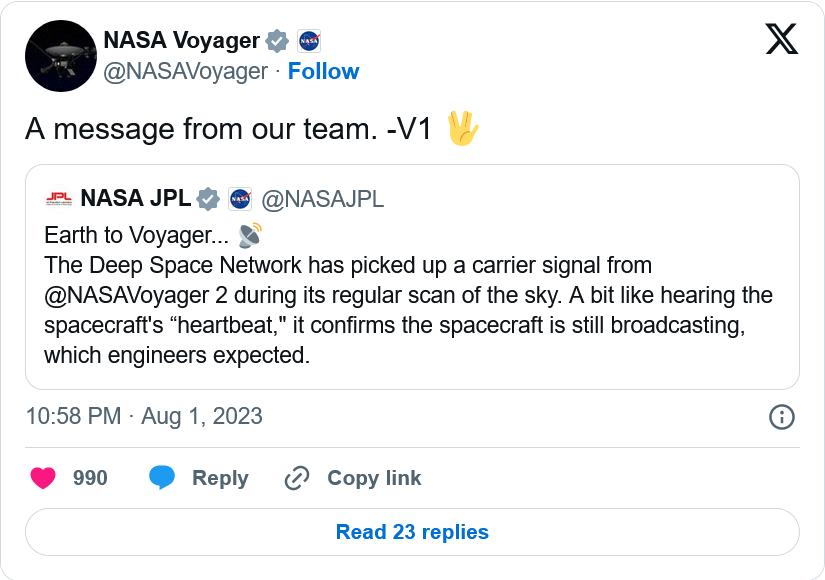Like the tweet with the heart icon
The image size is (825, 580).
click(43, 478)
